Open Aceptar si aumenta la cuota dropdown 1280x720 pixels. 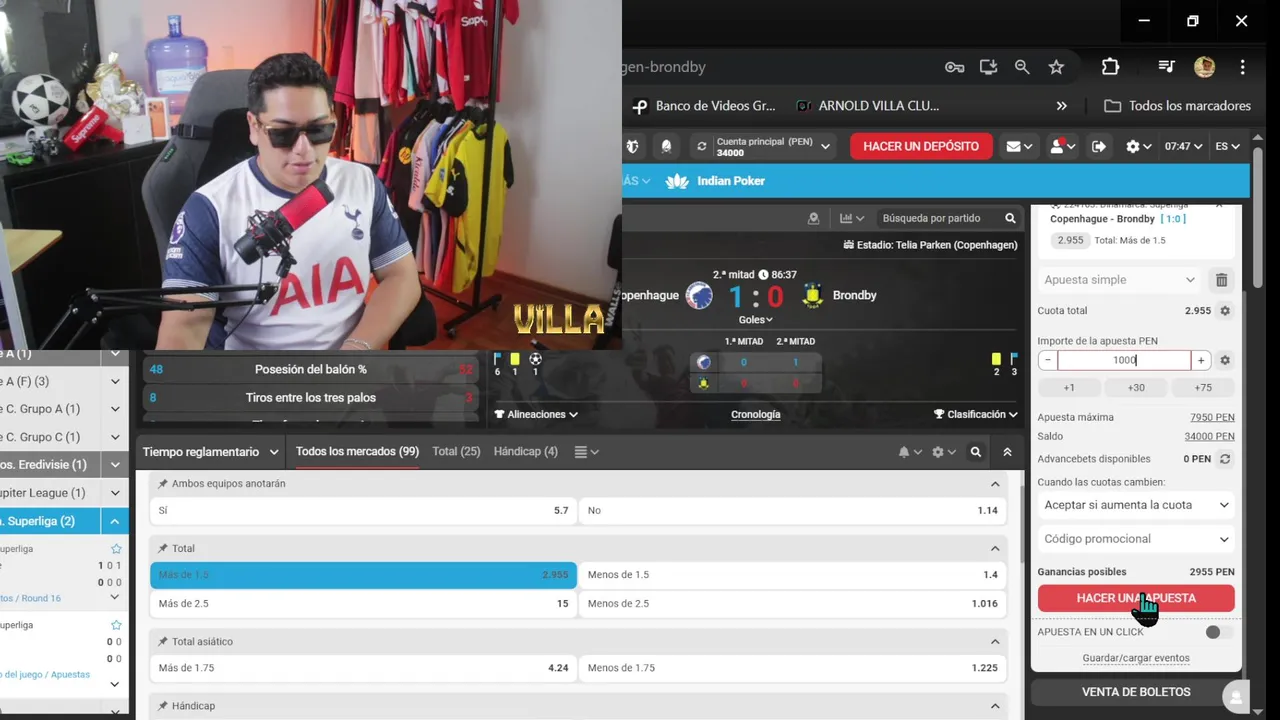[x=1136, y=505]
